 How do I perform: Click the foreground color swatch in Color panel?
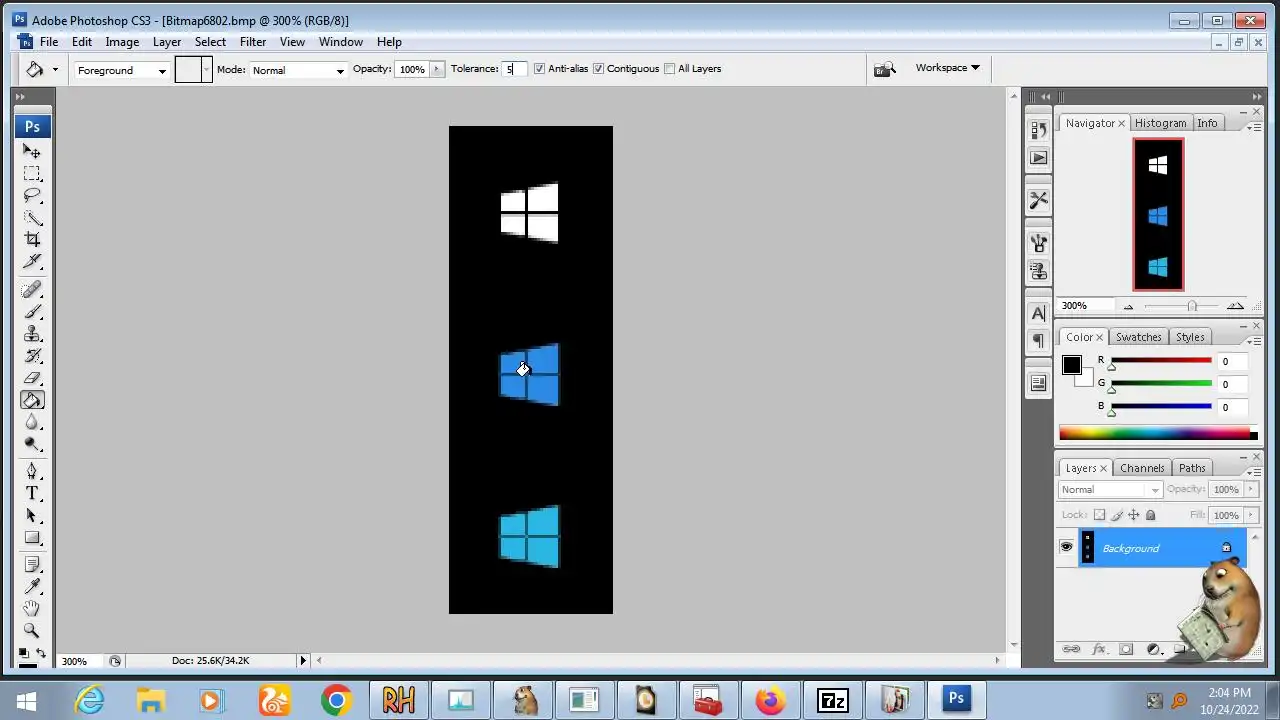1072,365
